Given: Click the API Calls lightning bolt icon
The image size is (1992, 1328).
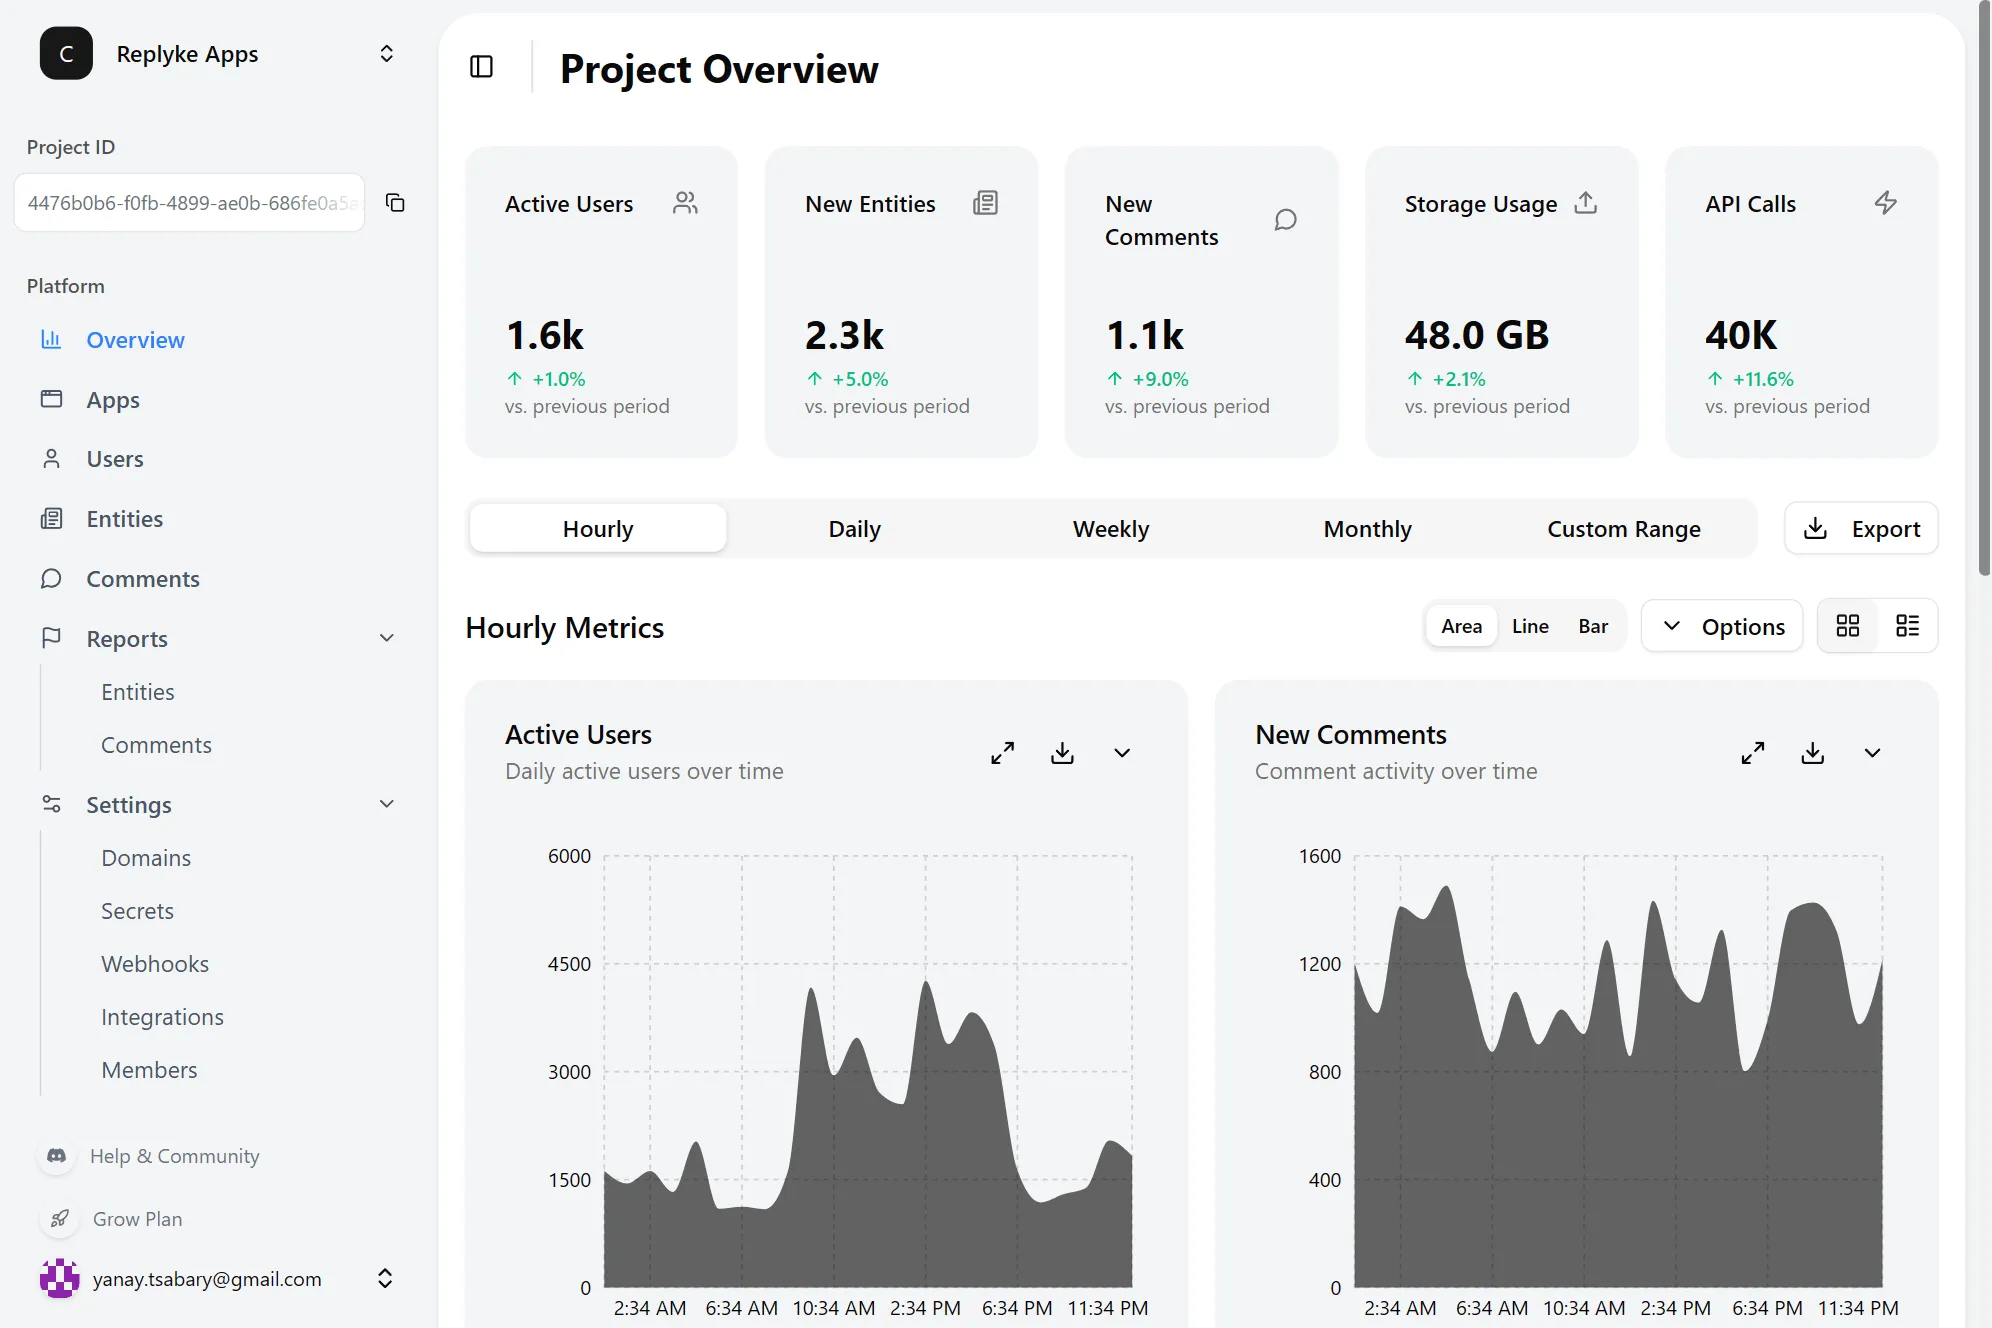Looking at the screenshot, I should 1886,202.
